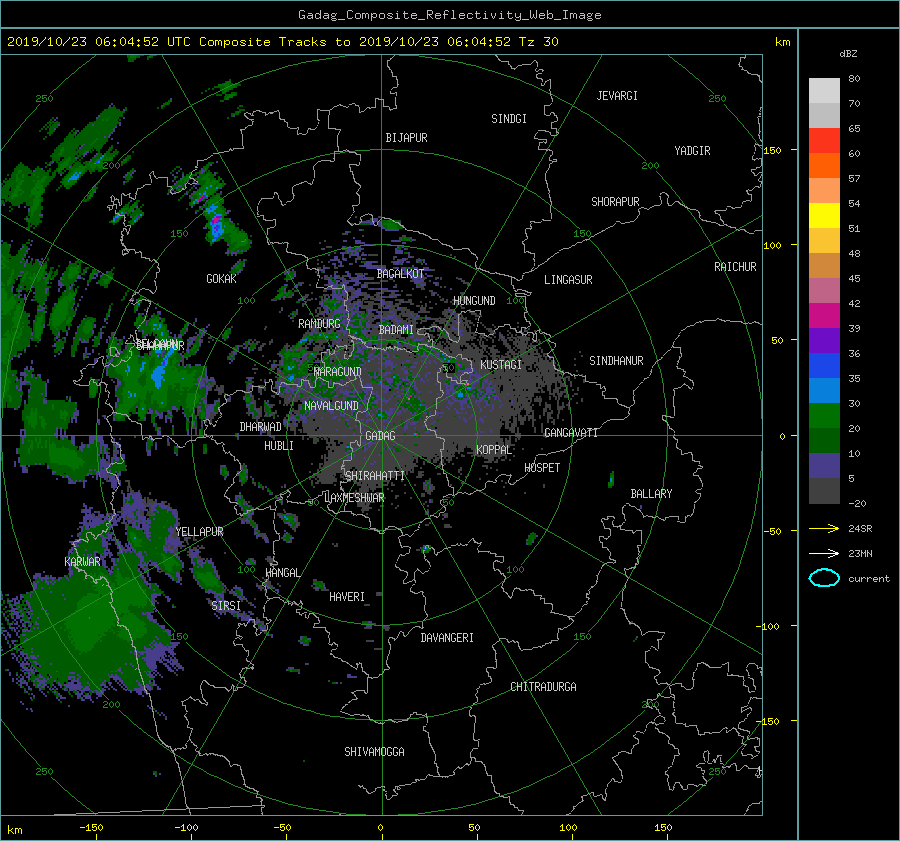The height and width of the screenshot is (841, 900).
Task: Click the BADAMI city label
Action: 396,330
